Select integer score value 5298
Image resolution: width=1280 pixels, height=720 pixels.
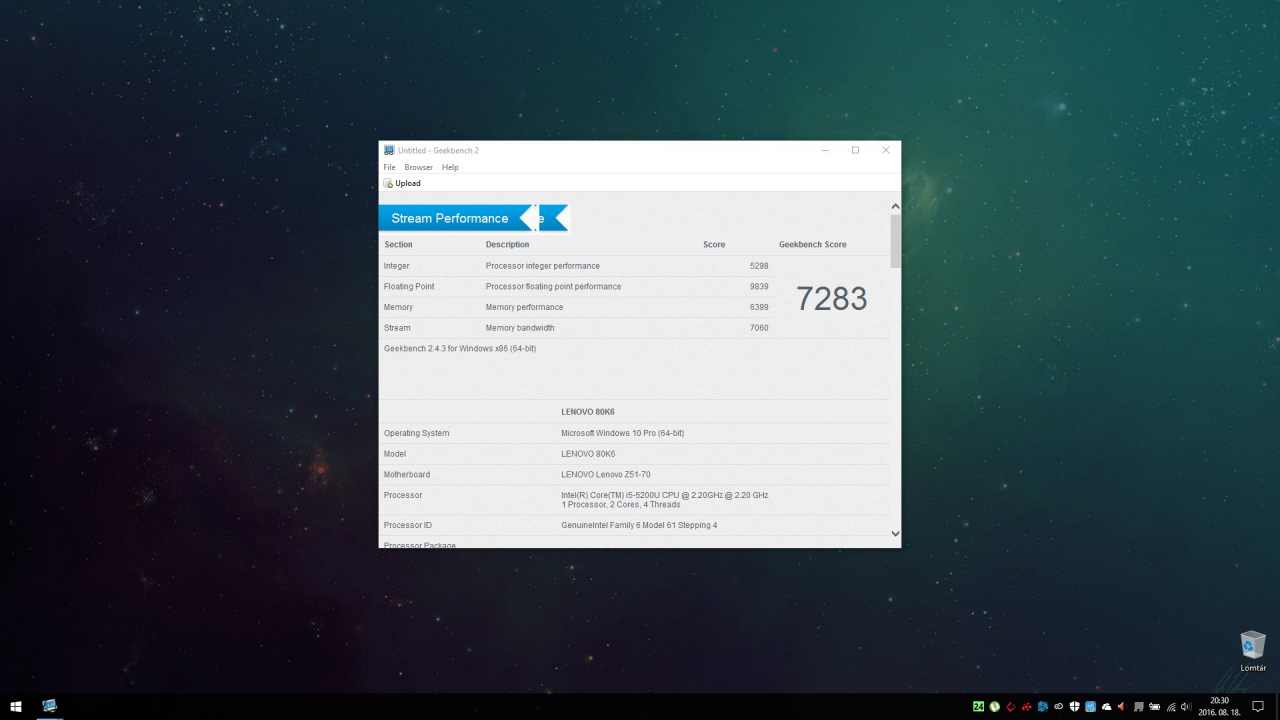point(759,266)
